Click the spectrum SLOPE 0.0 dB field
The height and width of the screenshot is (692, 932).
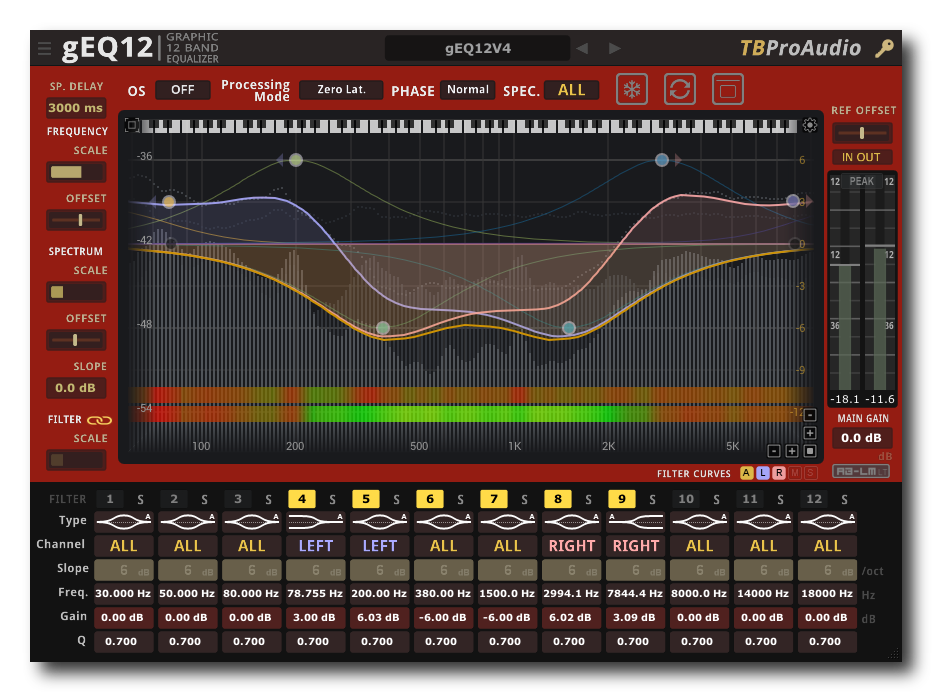[x=76, y=388]
